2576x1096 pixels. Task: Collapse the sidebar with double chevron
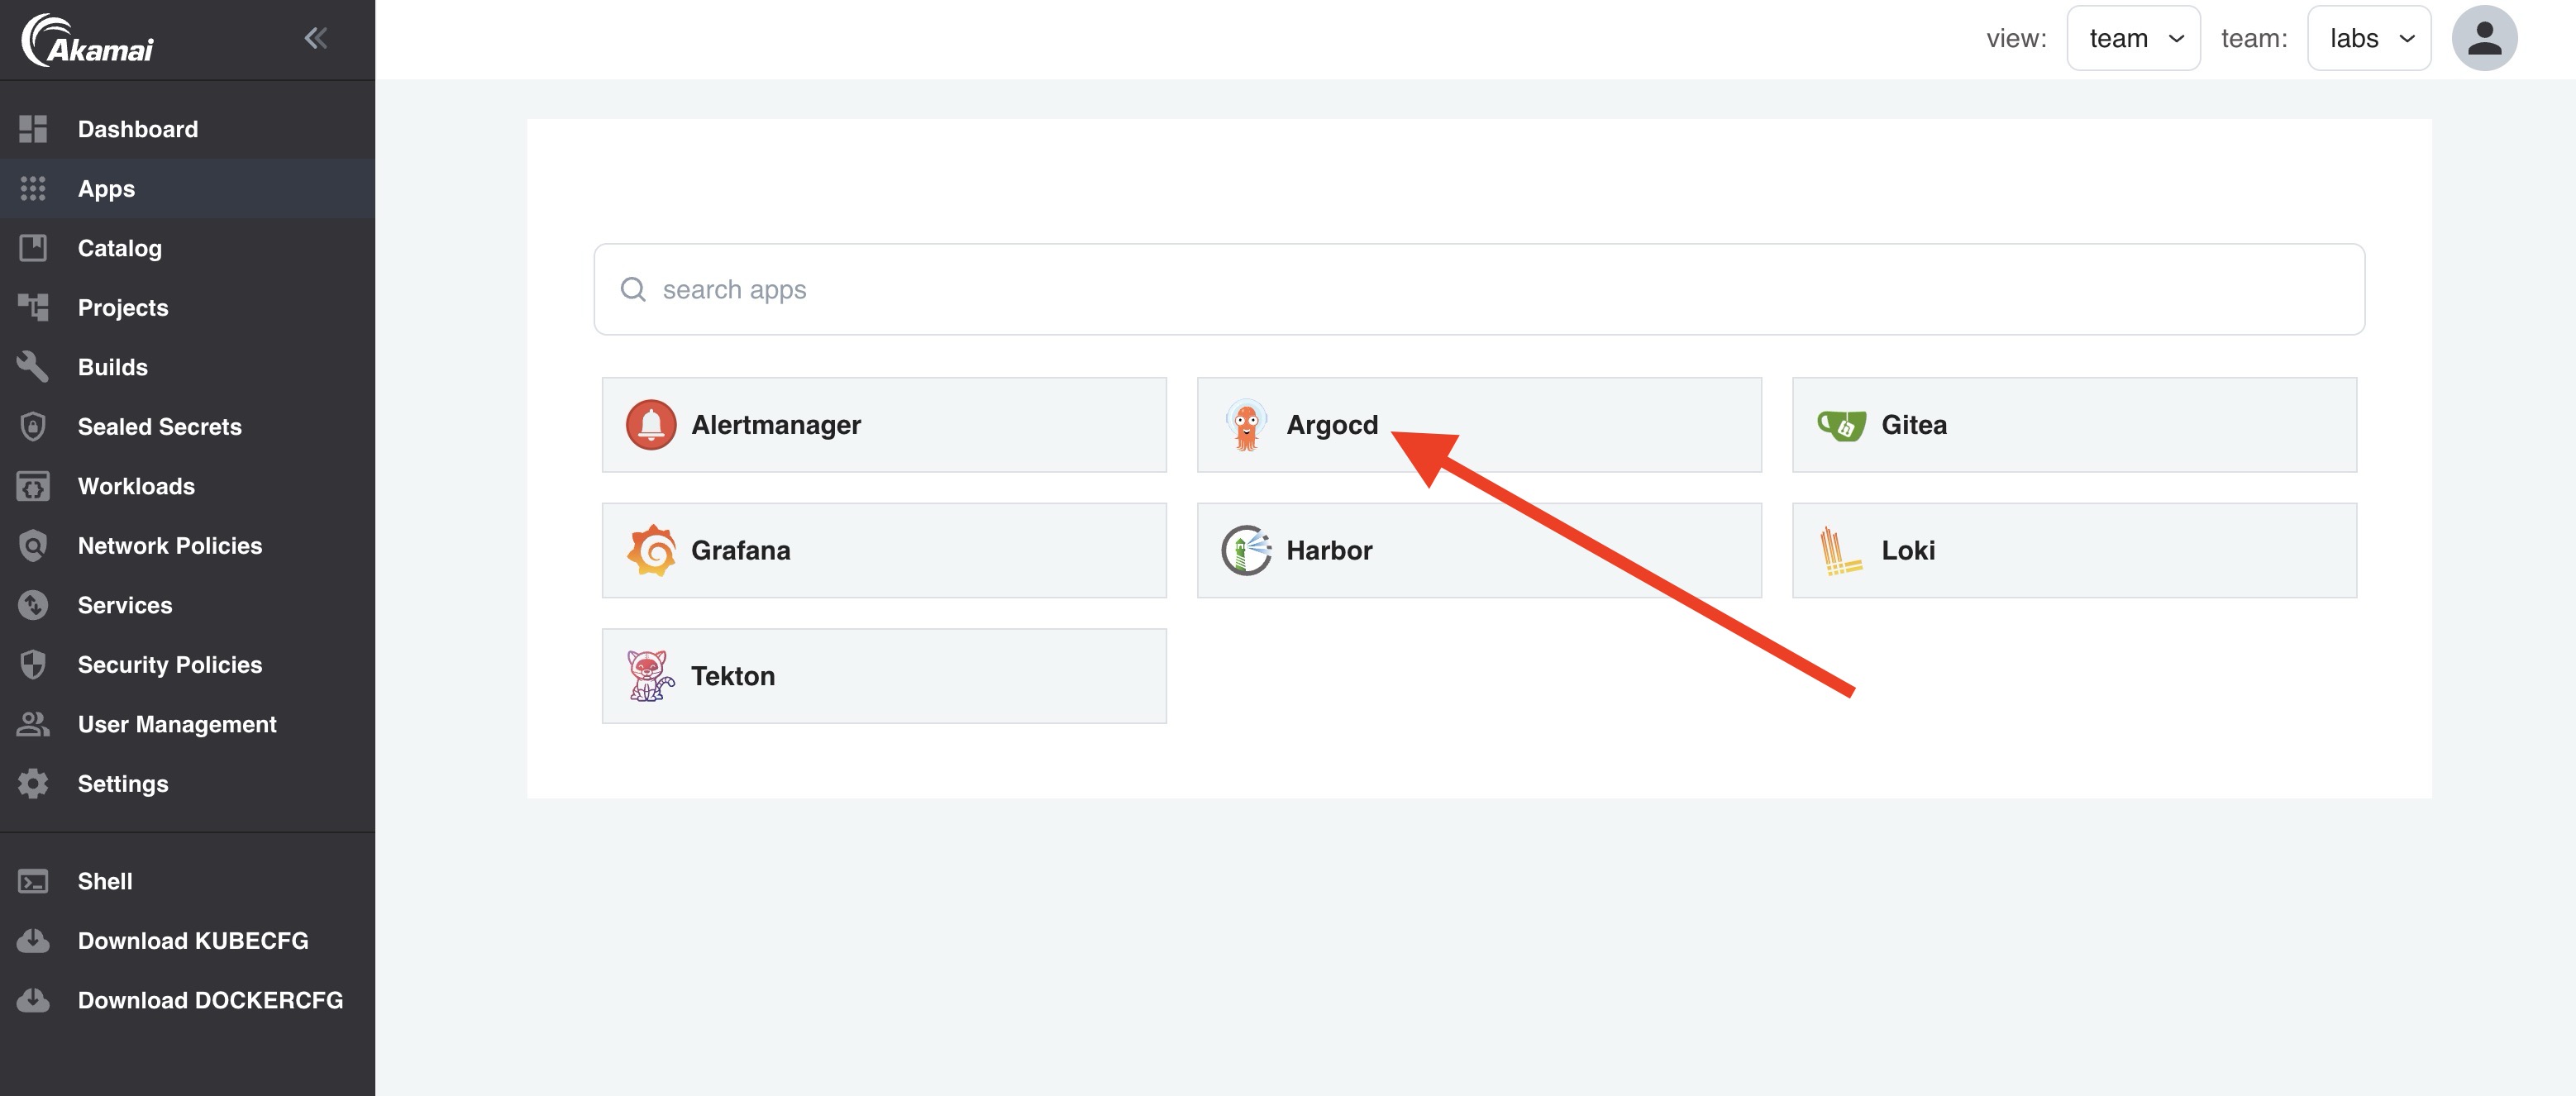coord(315,38)
